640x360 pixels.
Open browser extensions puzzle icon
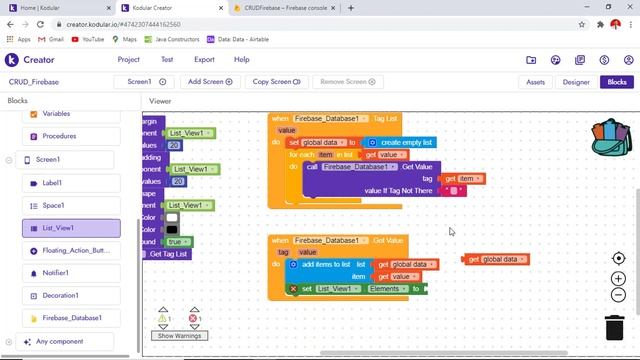tap(600, 24)
